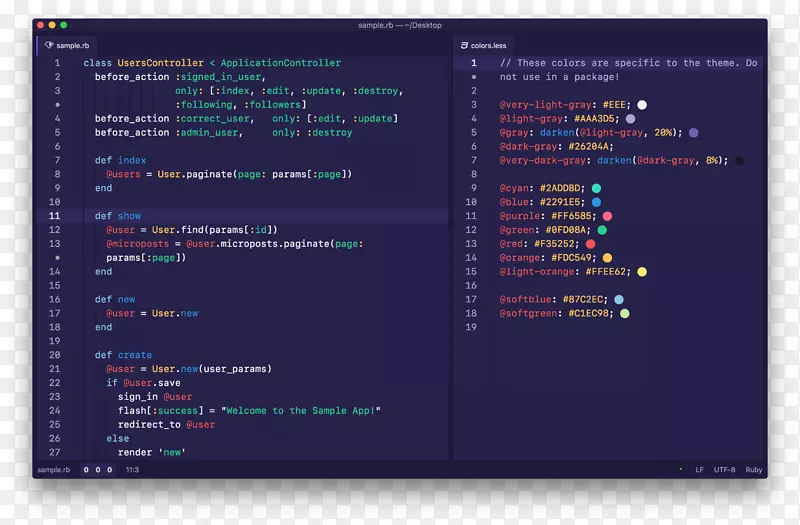Click the macOS green fullscreen window button
Viewport: 800px width, 525px height.
tap(64, 25)
